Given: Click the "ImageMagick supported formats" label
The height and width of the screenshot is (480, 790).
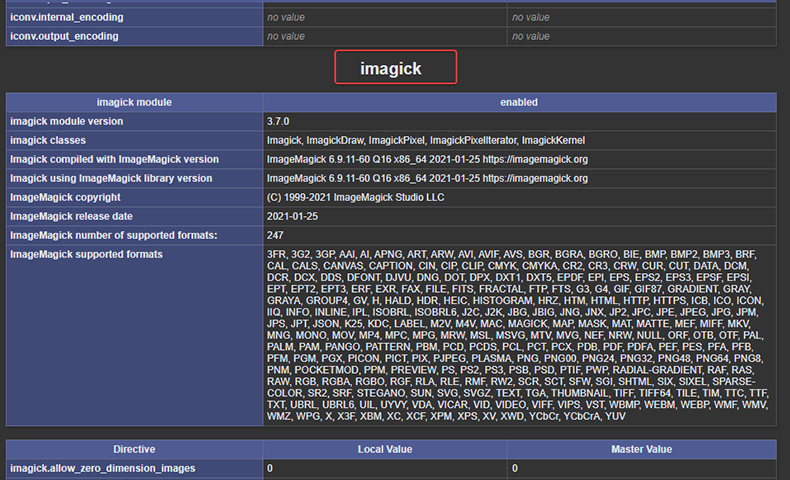Looking at the screenshot, I should (x=86, y=254).
